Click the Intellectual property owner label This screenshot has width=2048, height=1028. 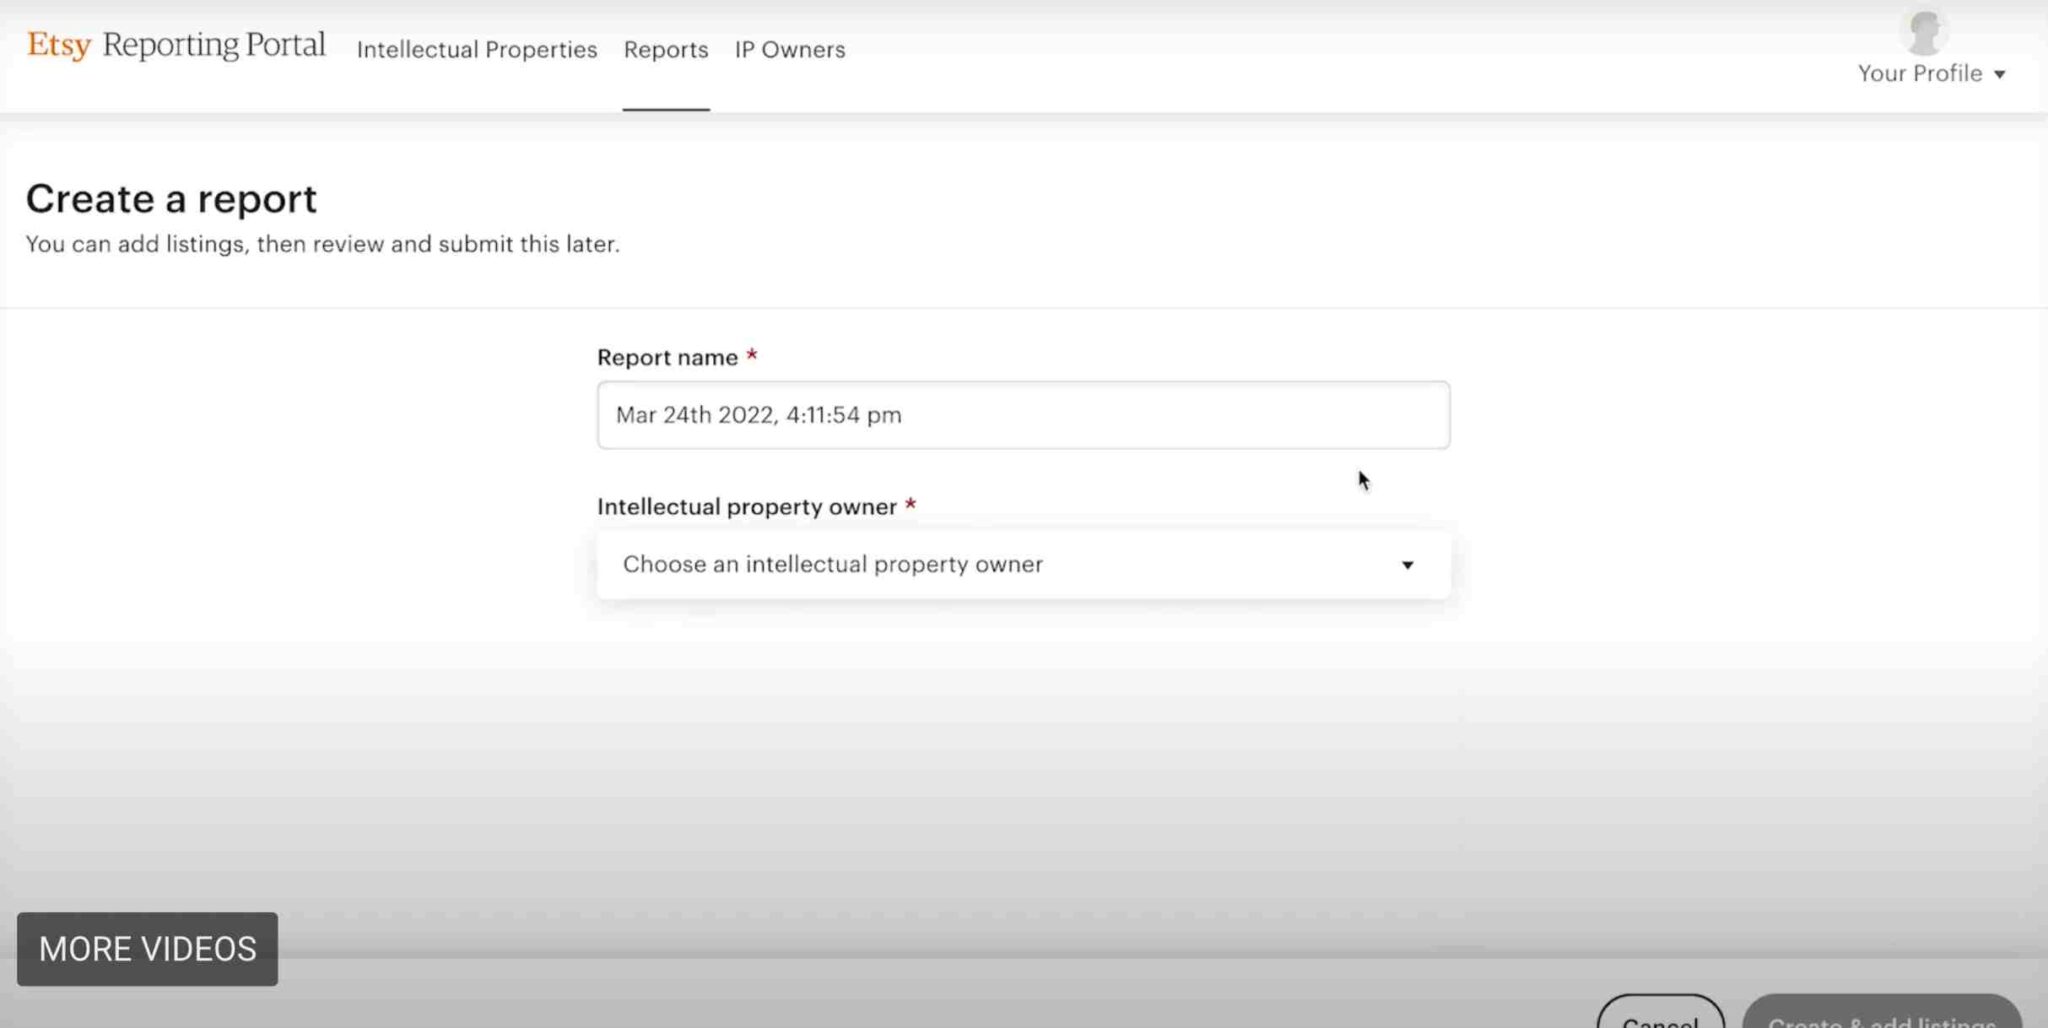(x=746, y=507)
